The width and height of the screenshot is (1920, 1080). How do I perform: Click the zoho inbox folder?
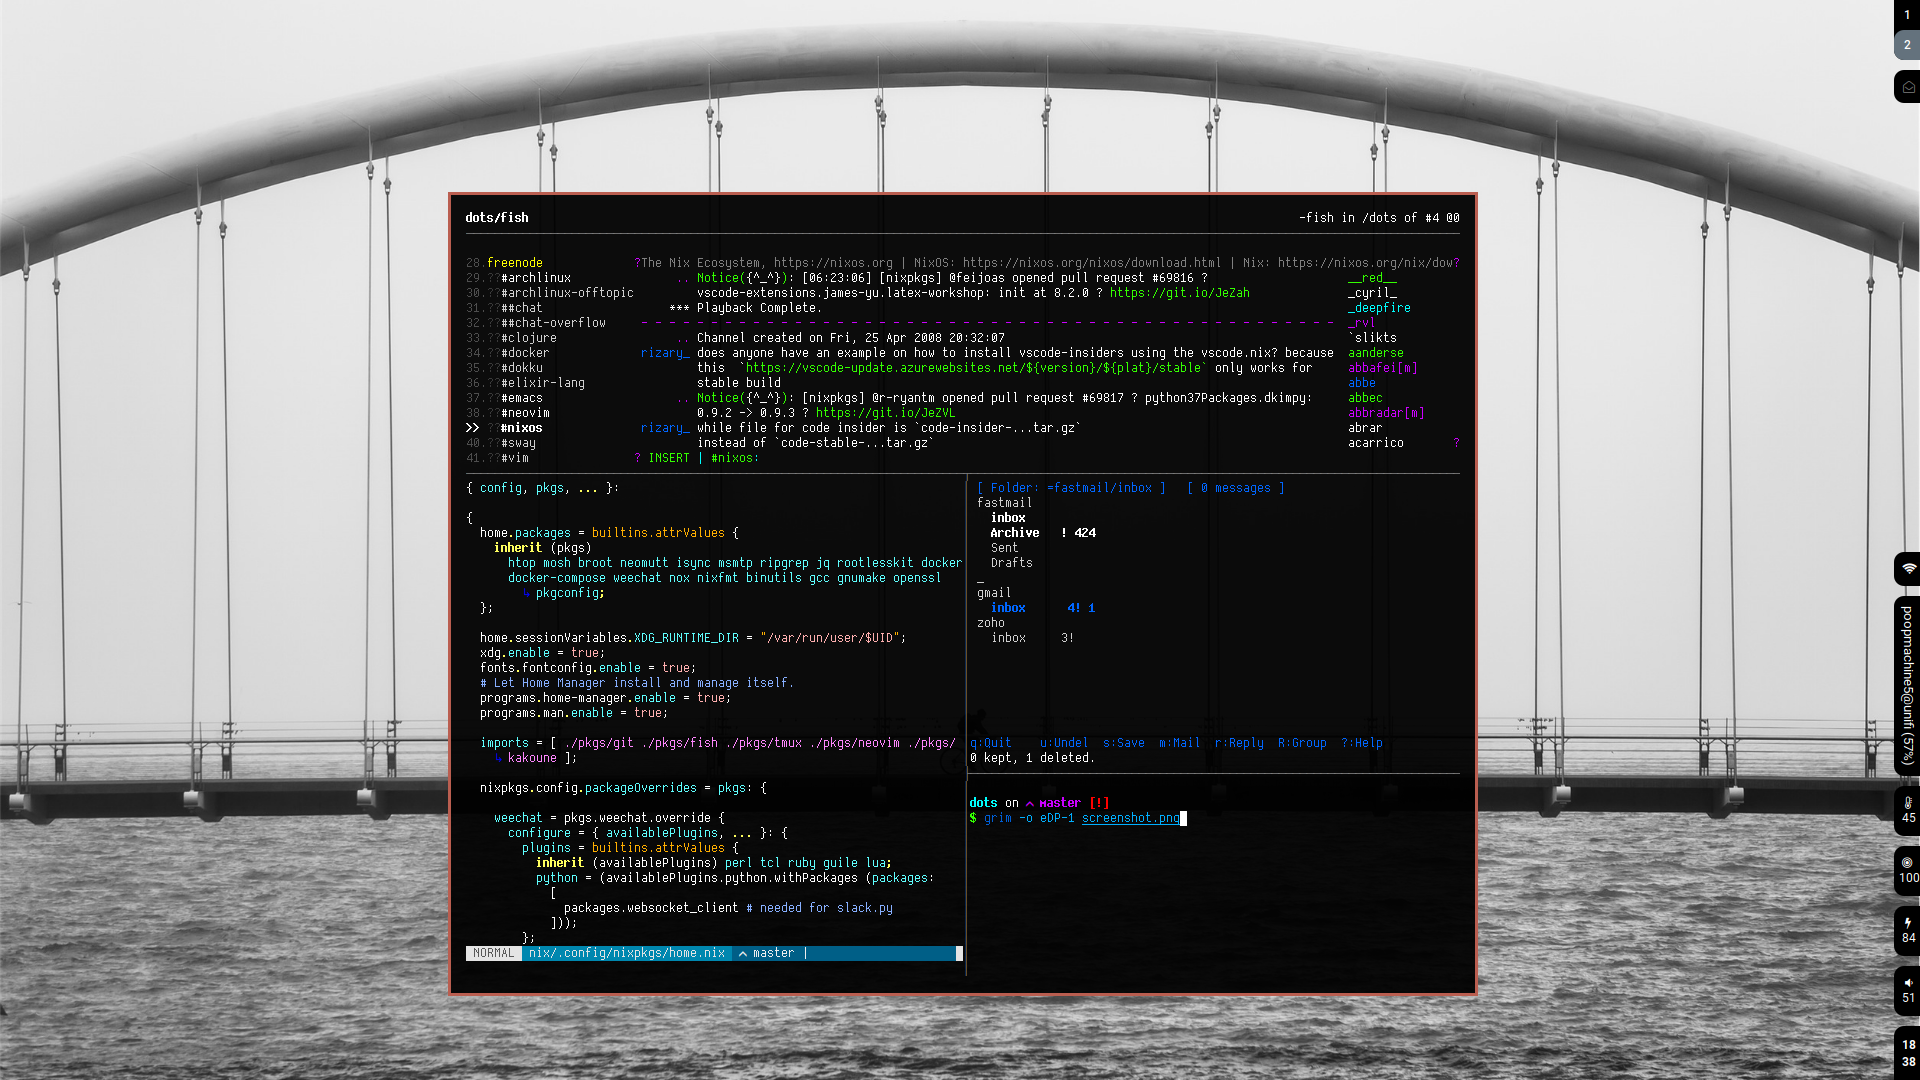coord(1008,638)
